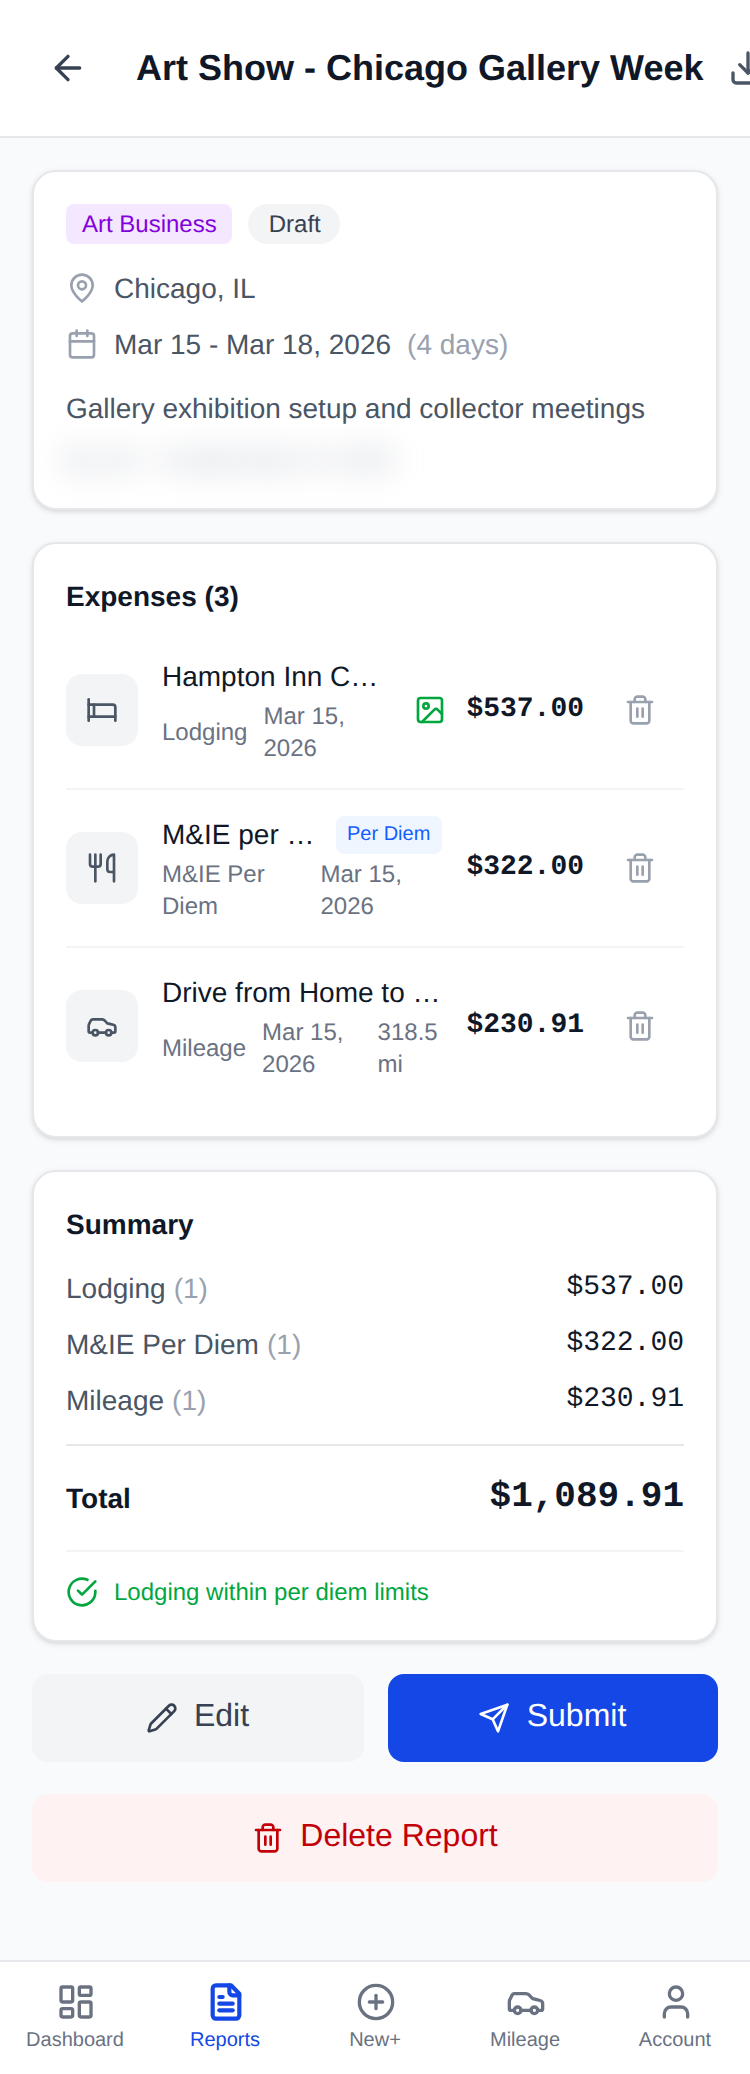Tap the green per diem compliance checkmark
Image resolution: width=750 pixels, height=2074 pixels.
82,1591
